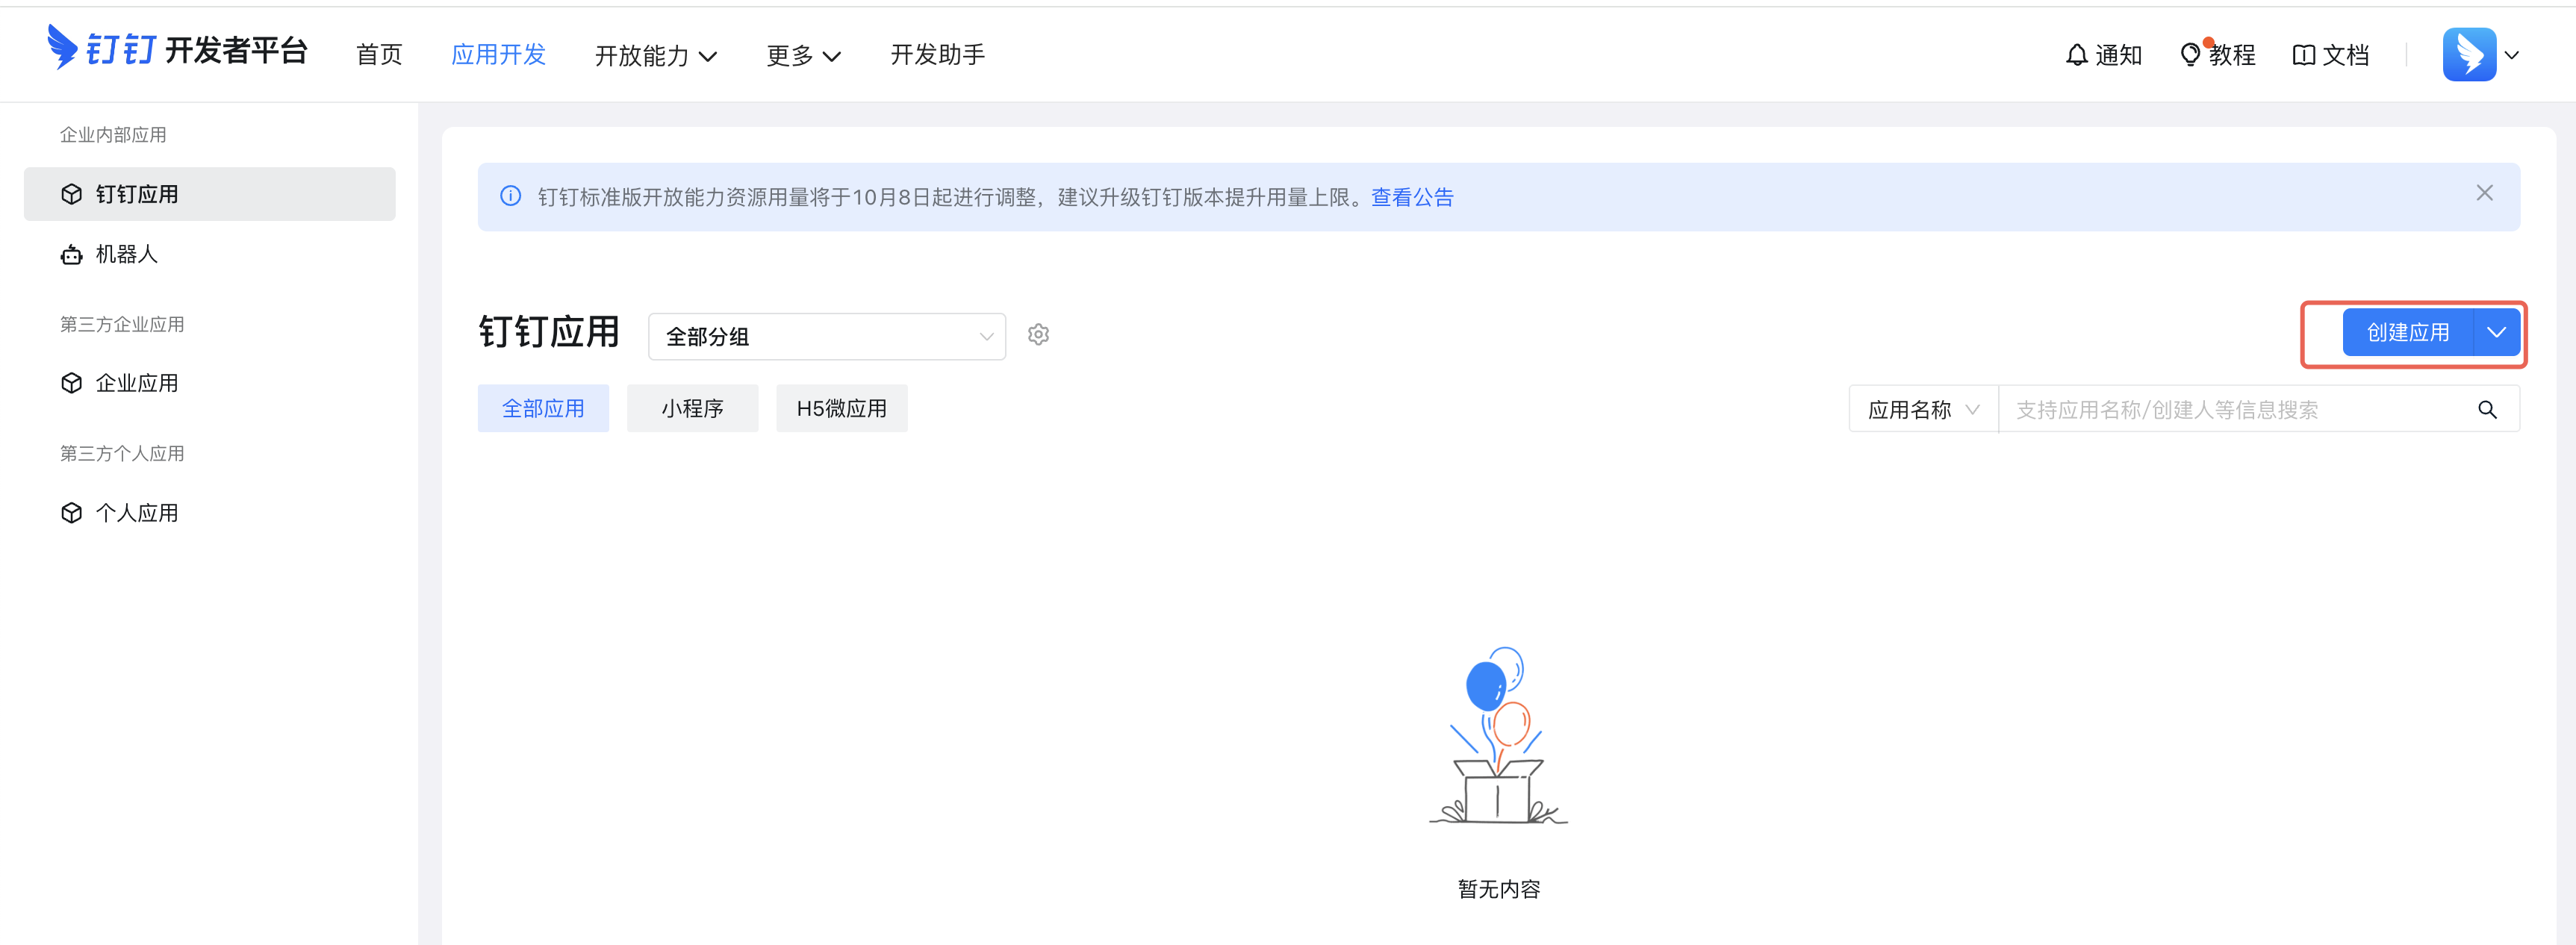Select 个人应用 in the sidebar
The width and height of the screenshot is (2576, 945).
tap(137, 513)
